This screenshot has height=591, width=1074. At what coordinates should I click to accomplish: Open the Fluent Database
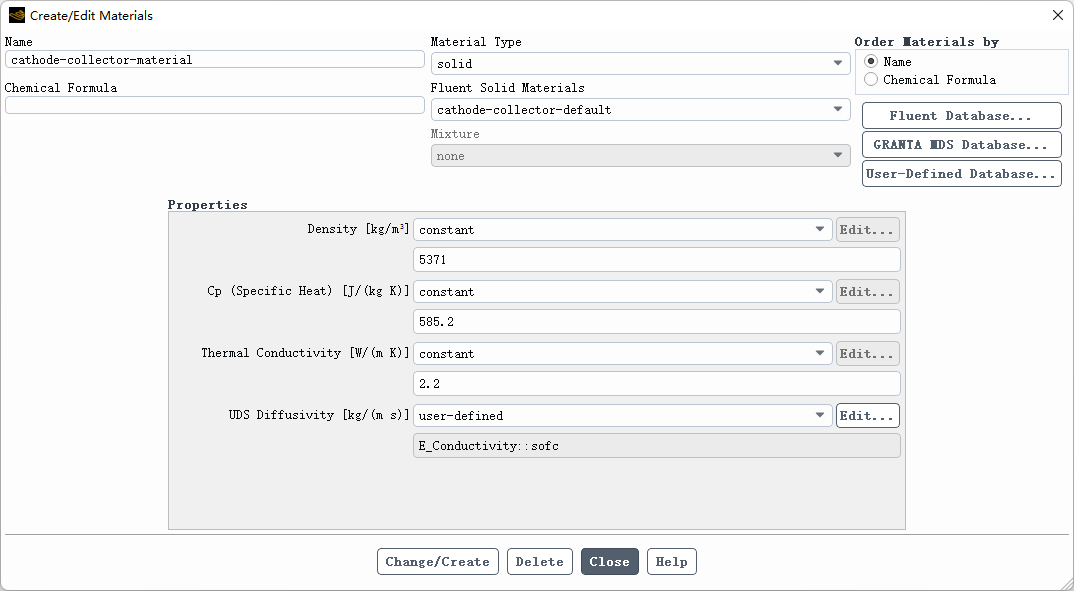tap(961, 116)
